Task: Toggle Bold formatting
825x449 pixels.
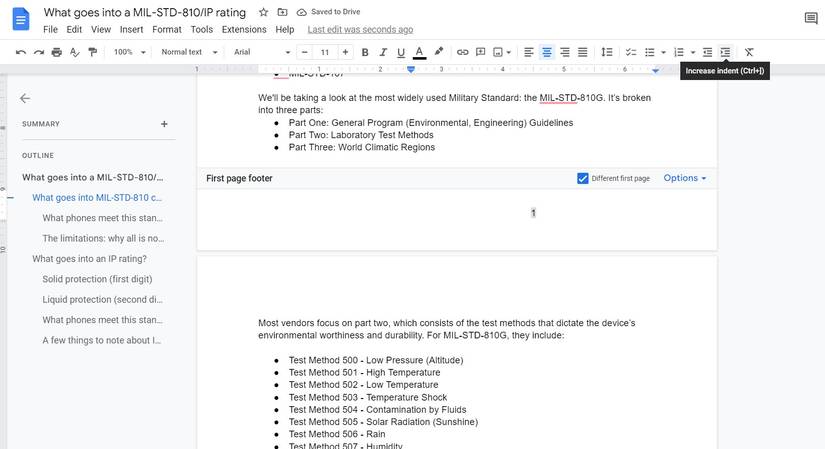Action: pyautogui.click(x=365, y=52)
